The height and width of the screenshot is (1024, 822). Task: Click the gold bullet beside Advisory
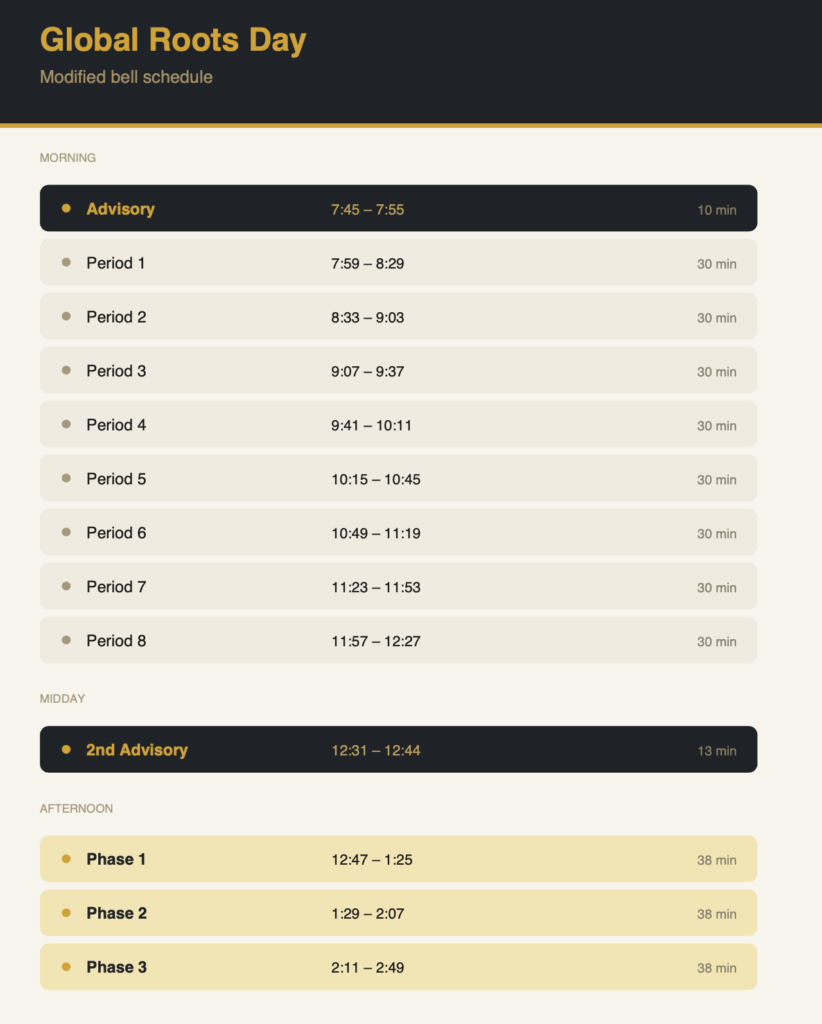(66, 208)
